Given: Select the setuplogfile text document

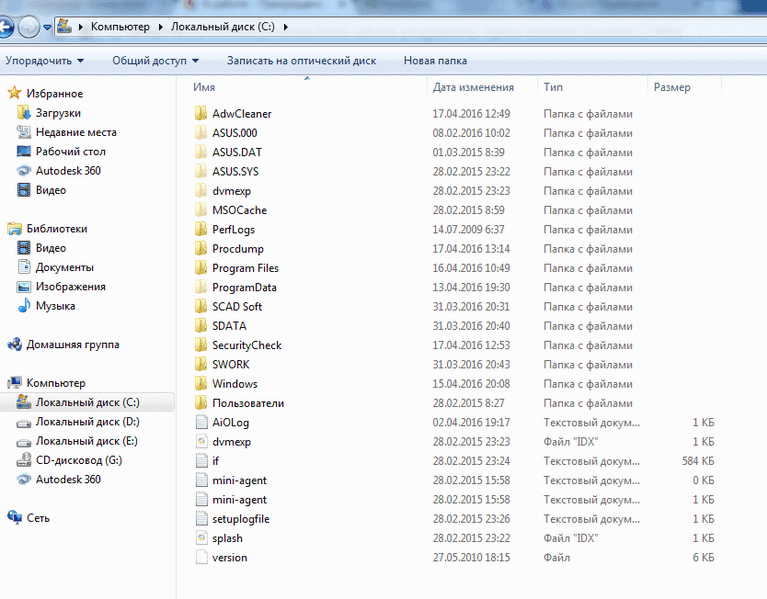Looking at the screenshot, I should 241,519.
